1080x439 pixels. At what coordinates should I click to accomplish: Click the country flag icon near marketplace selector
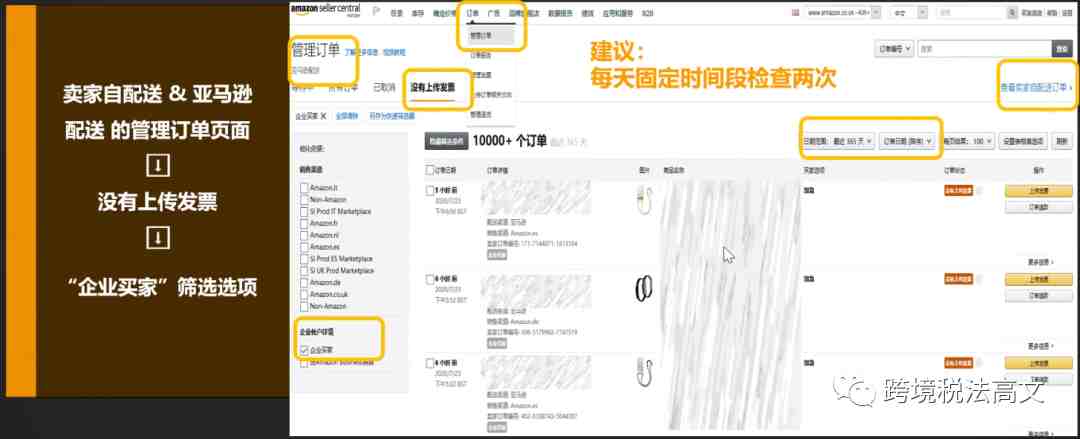(797, 12)
